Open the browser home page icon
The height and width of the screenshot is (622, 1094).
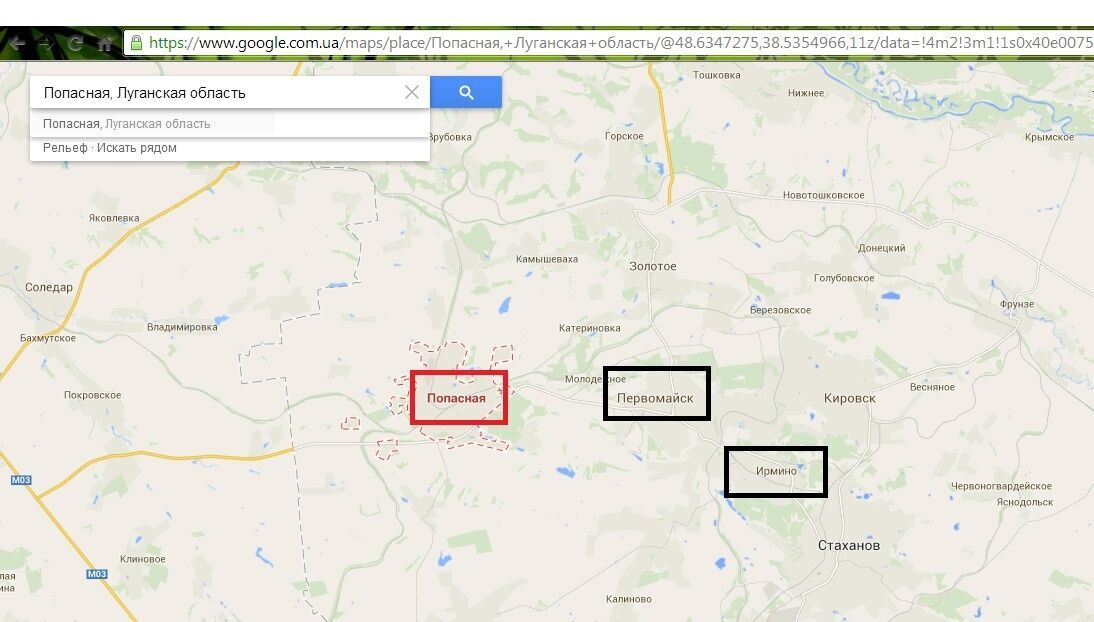click(x=105, y=43)
